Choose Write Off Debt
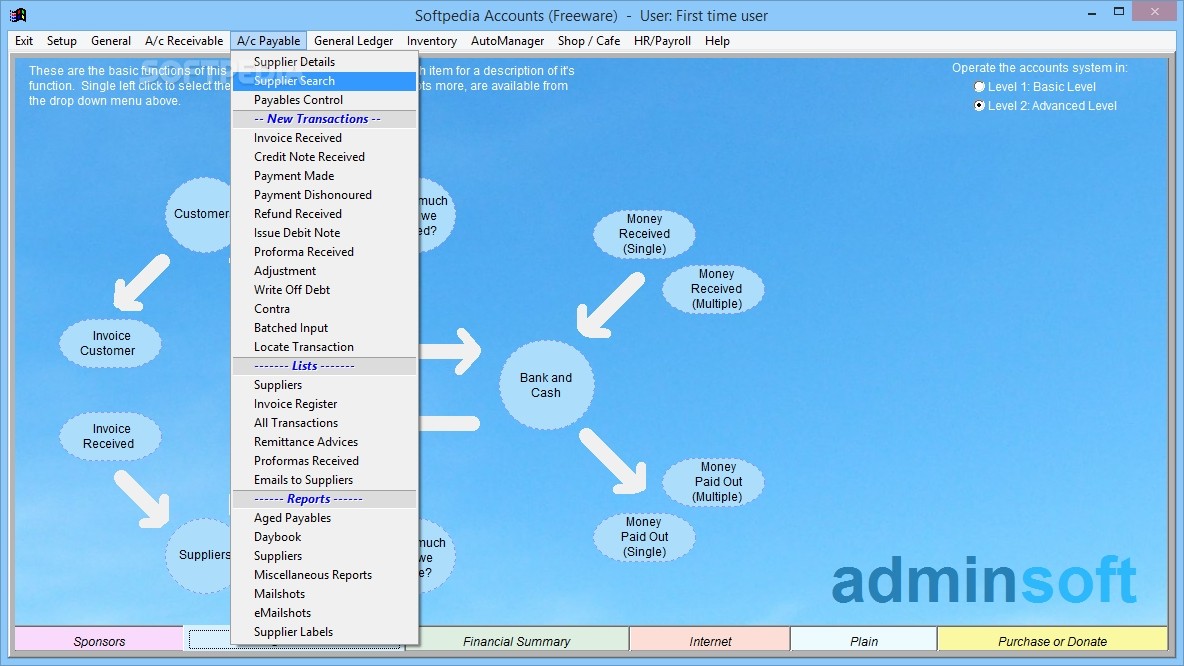 click(325, 290)
